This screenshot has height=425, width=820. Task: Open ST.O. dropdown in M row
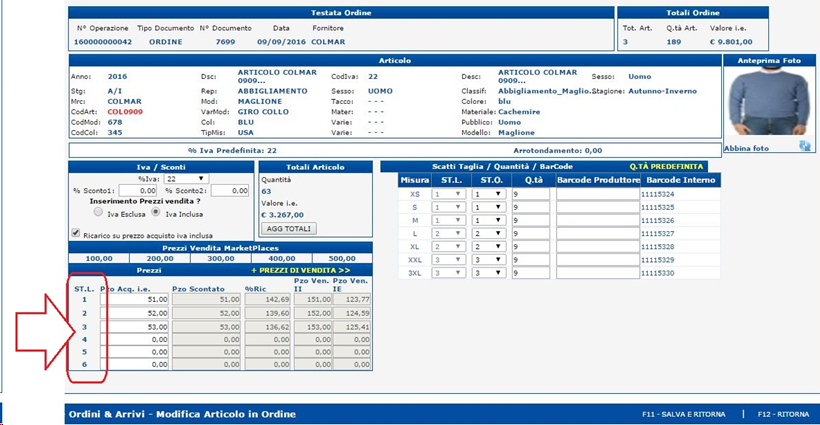coord(488,220)
